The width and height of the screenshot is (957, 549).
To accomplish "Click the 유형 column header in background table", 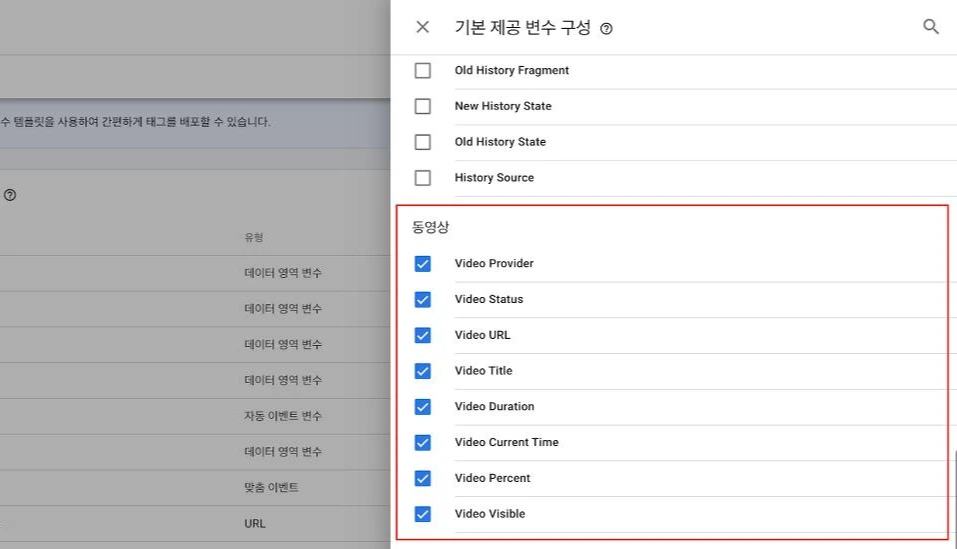I will tap(254, 237).
